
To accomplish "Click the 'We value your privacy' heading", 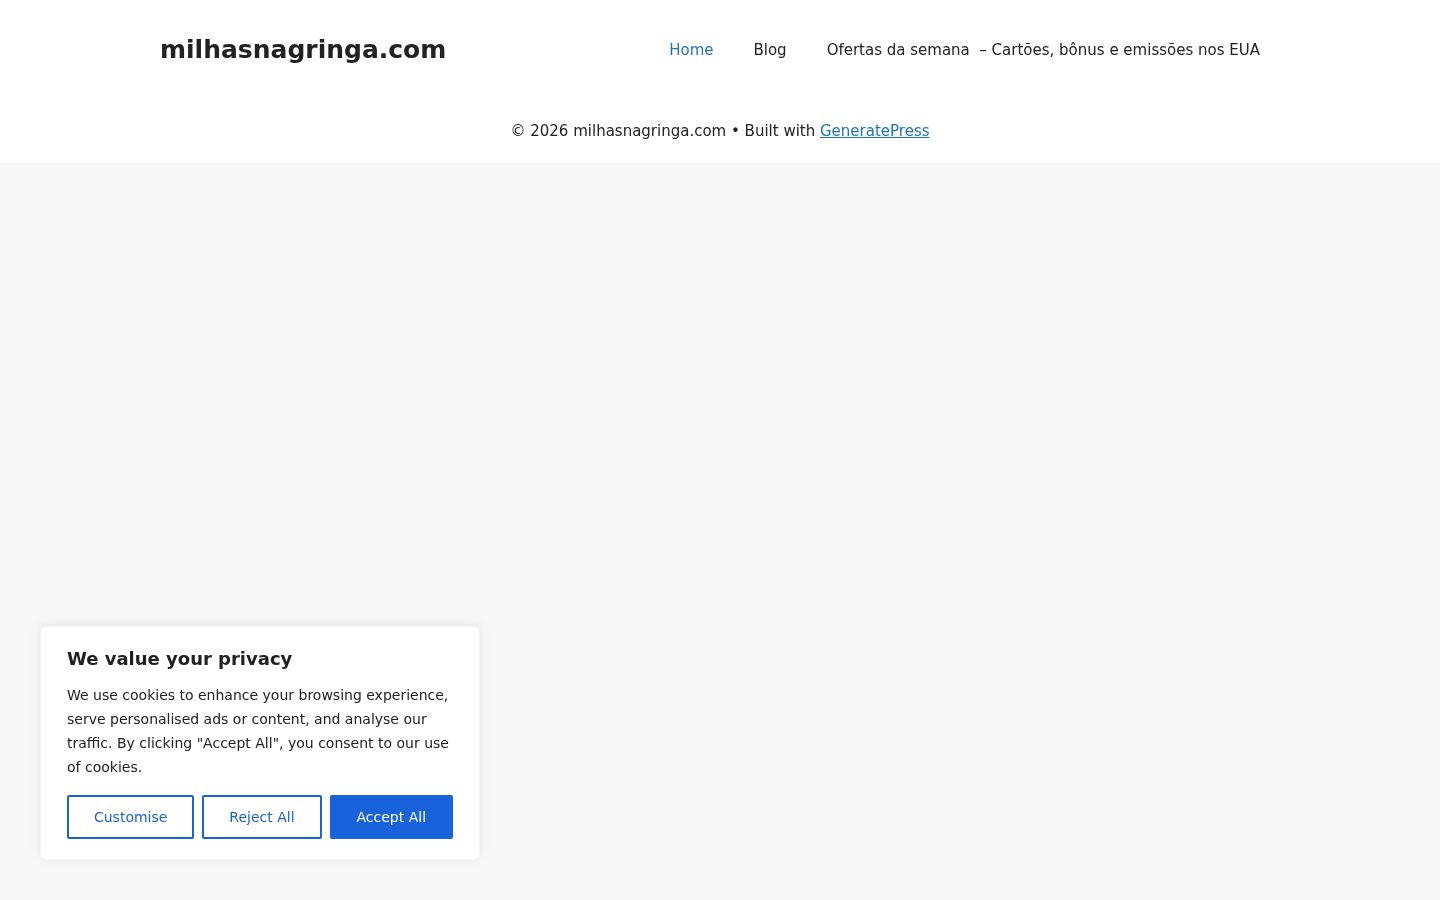I will [x=180, y=659].
